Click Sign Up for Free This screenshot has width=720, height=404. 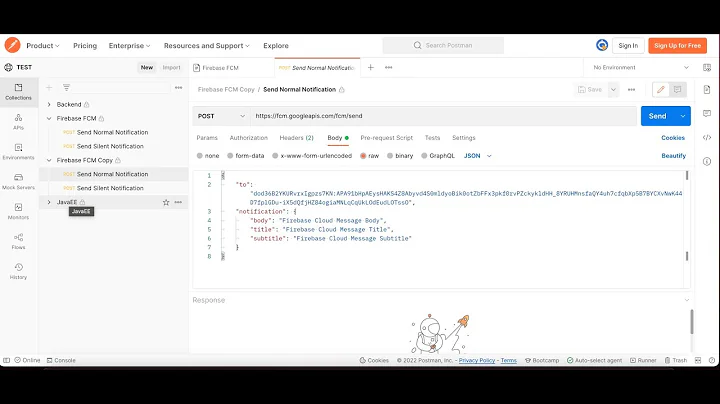pyautogui.click(x=677, y=45)
